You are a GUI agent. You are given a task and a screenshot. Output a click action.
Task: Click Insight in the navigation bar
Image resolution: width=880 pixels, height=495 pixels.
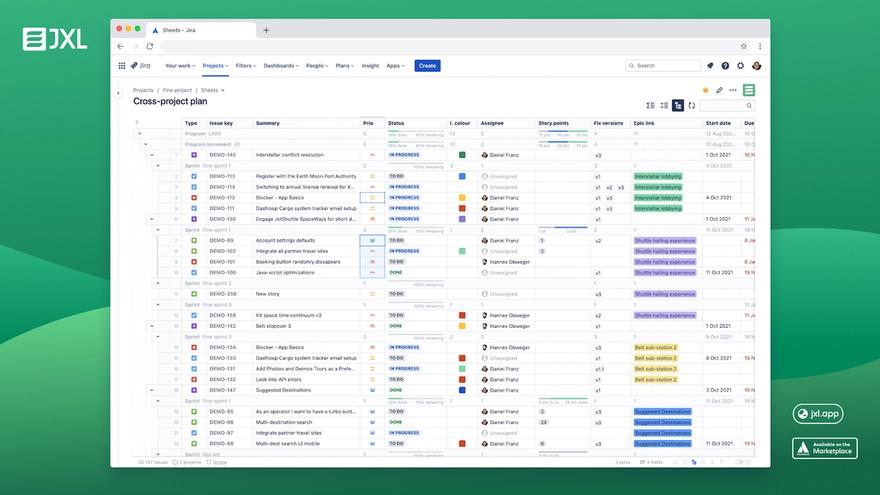click(x=370, y=66)
